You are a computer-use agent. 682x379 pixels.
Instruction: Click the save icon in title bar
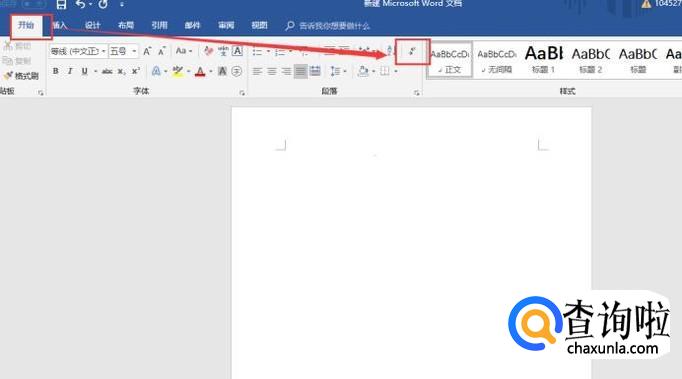(x=61, y=5)
